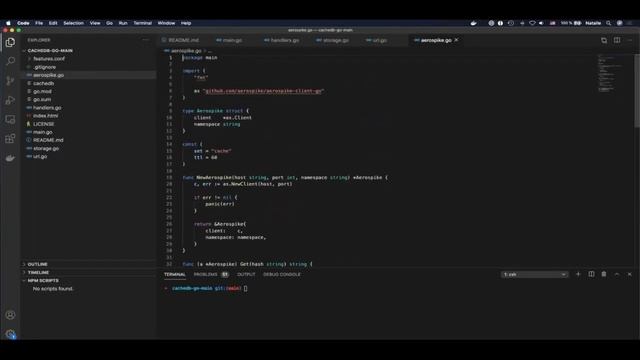Open the Selection menu

click(x=73, y=23)
